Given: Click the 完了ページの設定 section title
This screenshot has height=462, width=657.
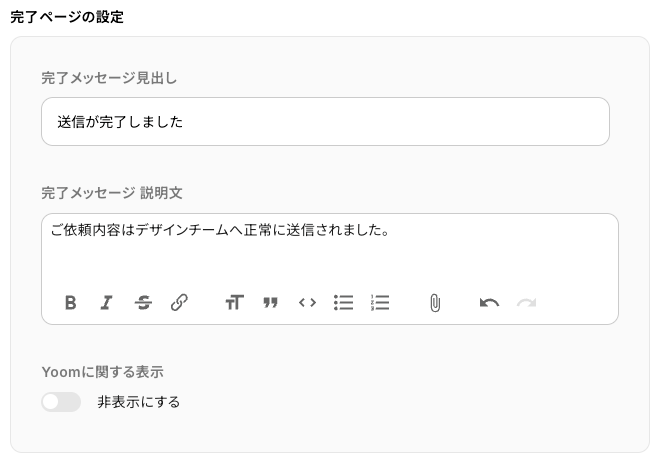Looking at the screenshot, I should pos(67,16).
